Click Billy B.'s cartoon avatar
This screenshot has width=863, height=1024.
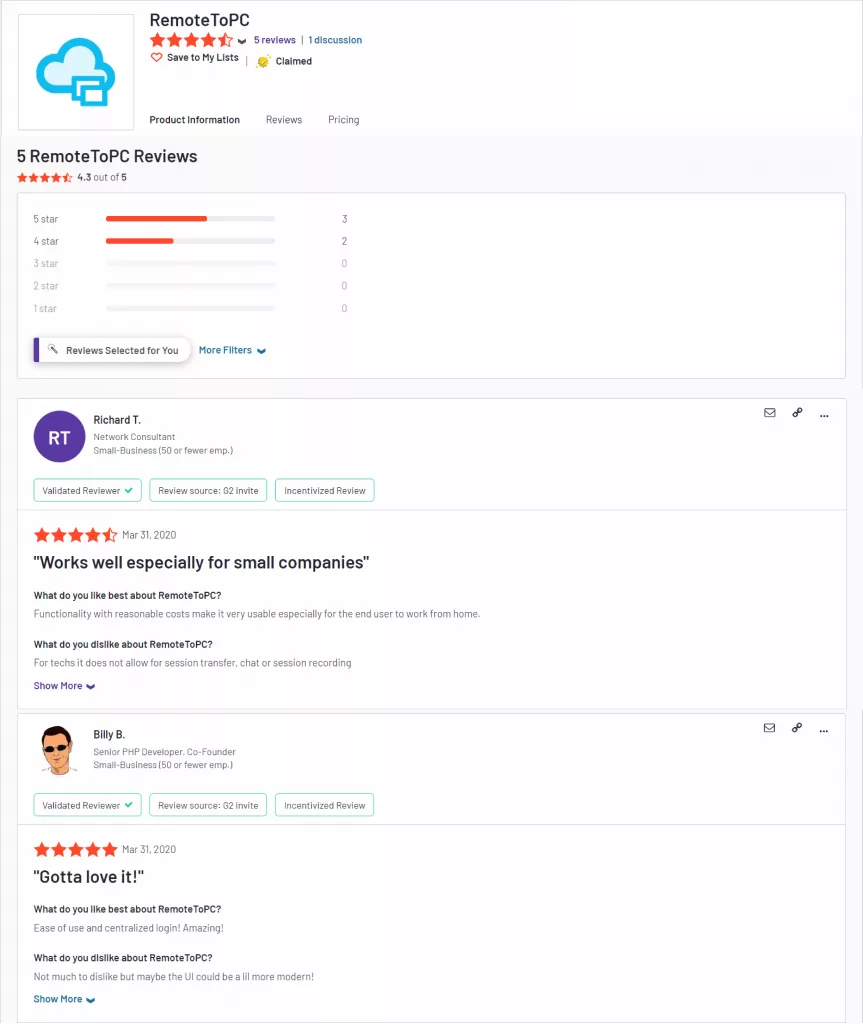(57, 750)
